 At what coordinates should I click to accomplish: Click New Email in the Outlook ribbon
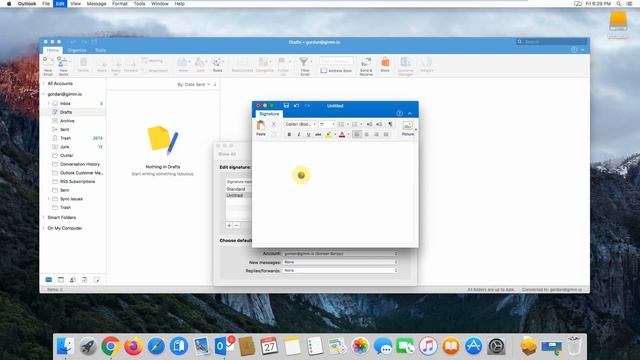(x=48, y=66)
